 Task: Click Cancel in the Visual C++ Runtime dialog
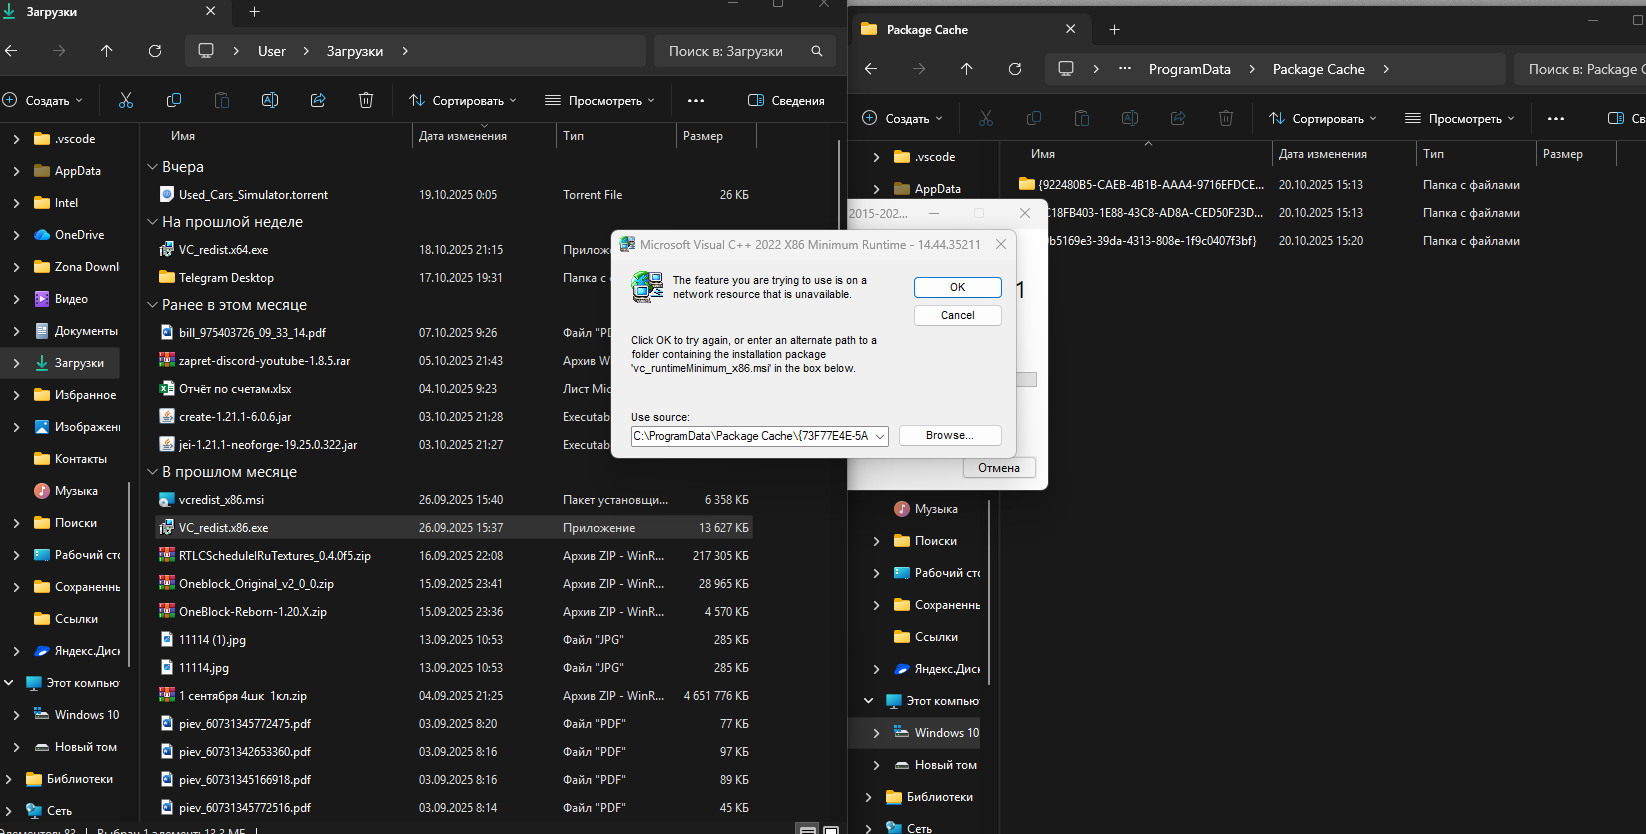coord(958,315)
